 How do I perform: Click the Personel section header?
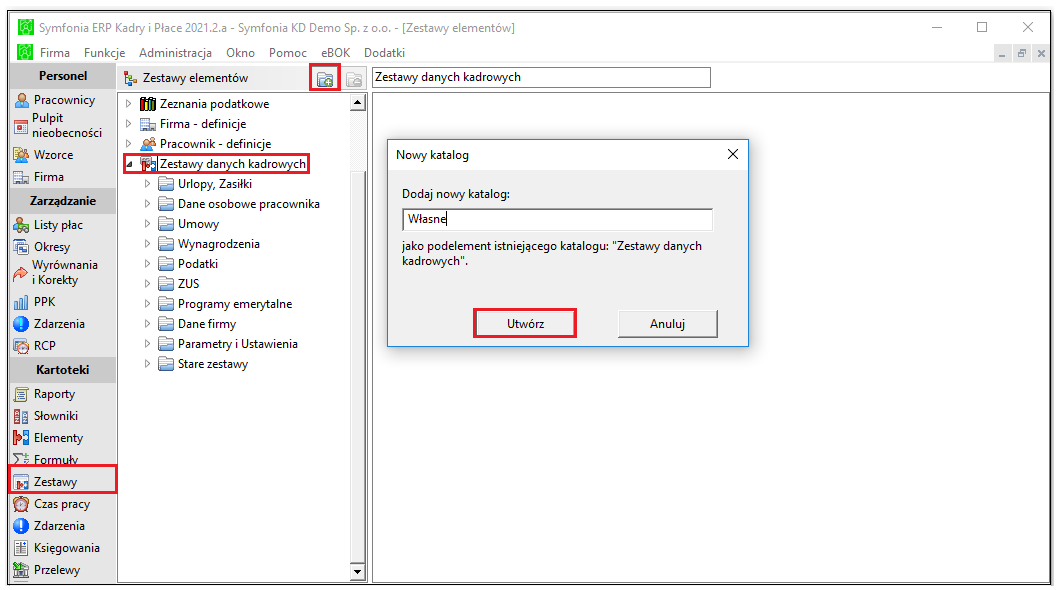click(x=63, y=76)
